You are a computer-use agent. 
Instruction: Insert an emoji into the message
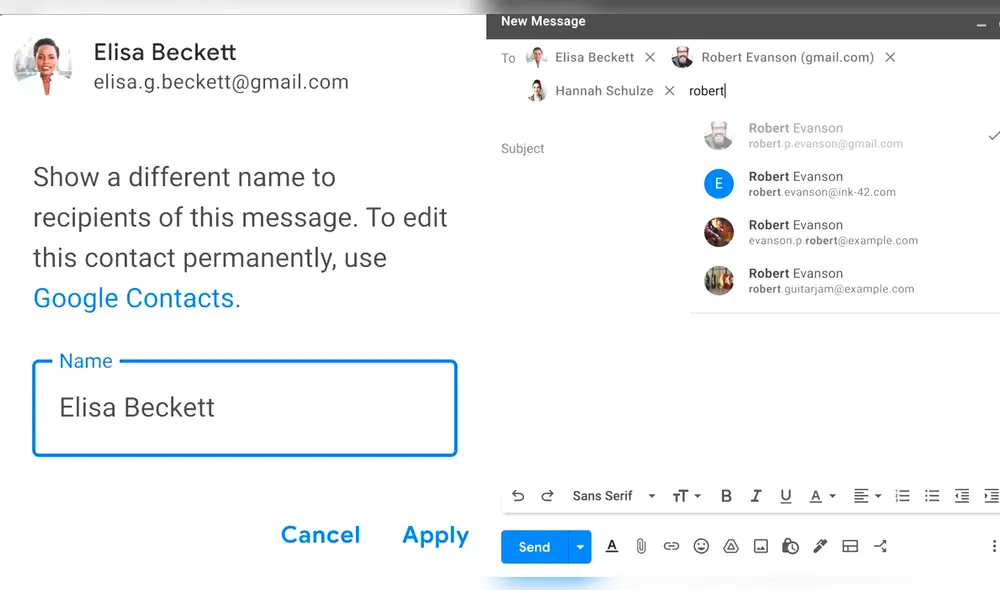click(701, 546)
